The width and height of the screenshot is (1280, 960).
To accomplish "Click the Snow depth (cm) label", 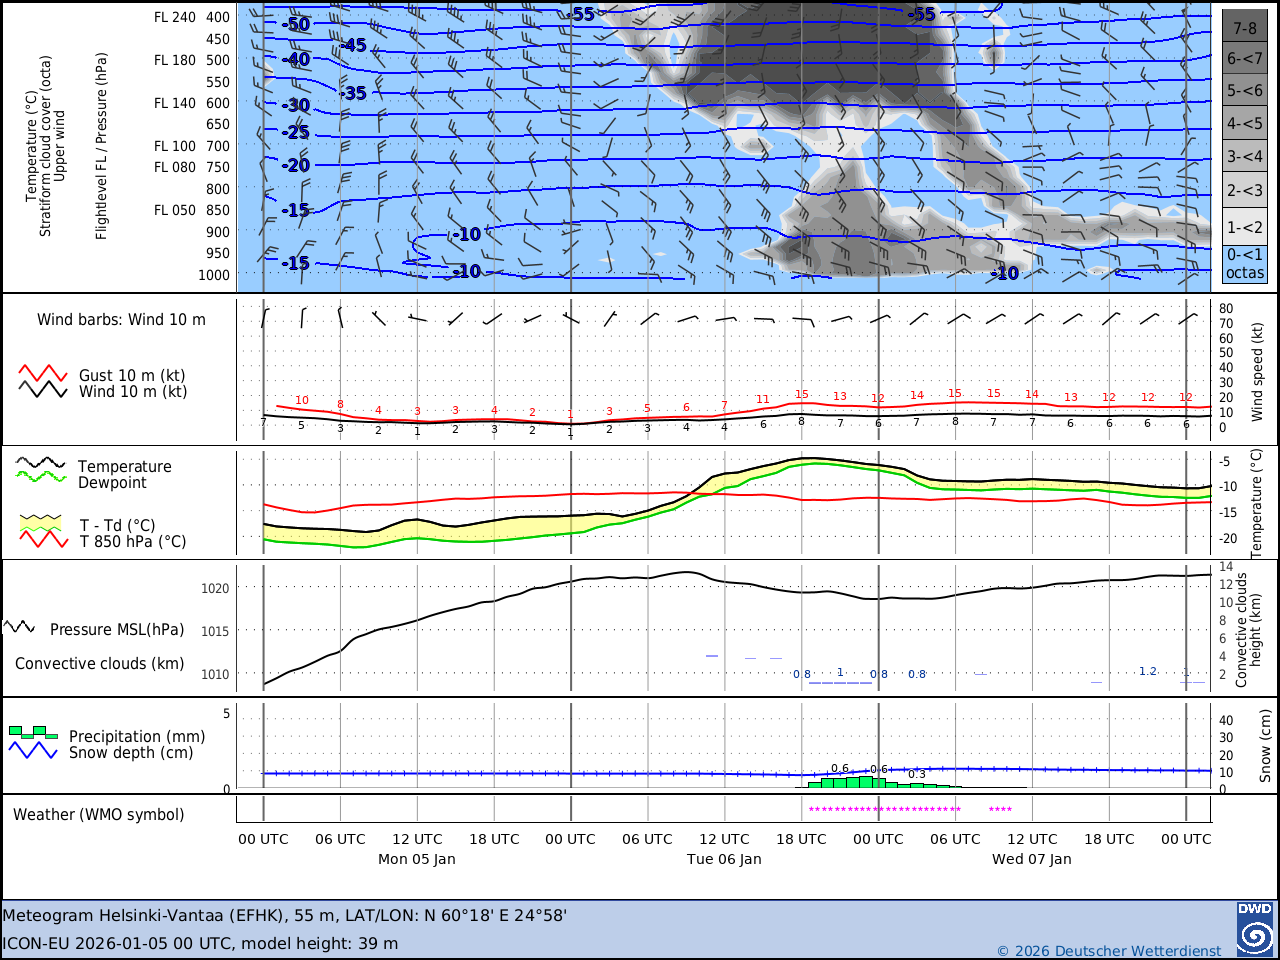I will point(131,753).
